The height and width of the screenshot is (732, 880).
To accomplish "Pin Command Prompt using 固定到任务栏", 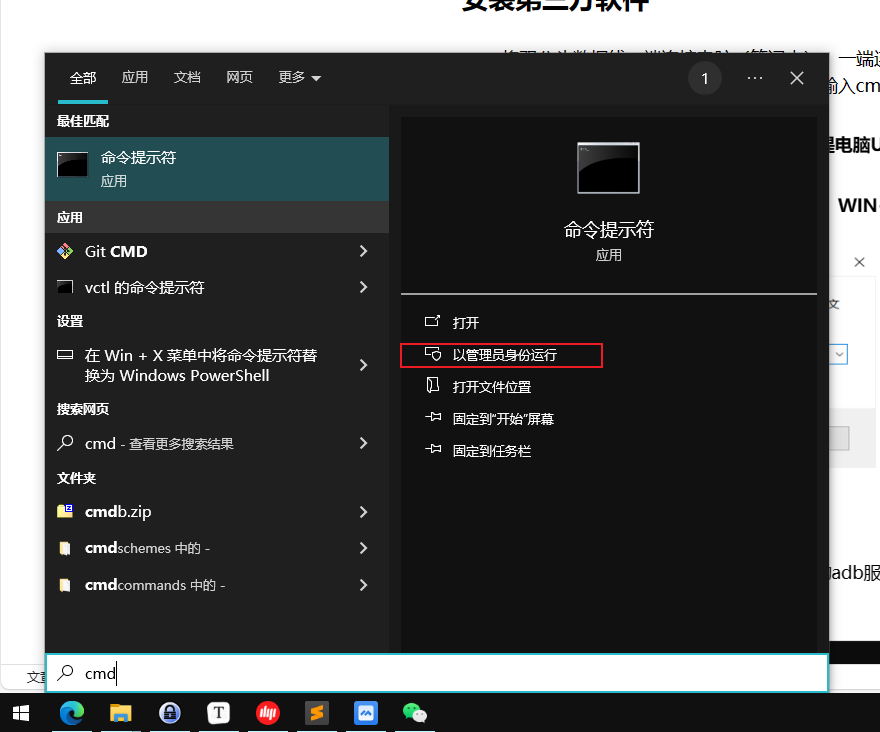I will [x=491, y=451].
